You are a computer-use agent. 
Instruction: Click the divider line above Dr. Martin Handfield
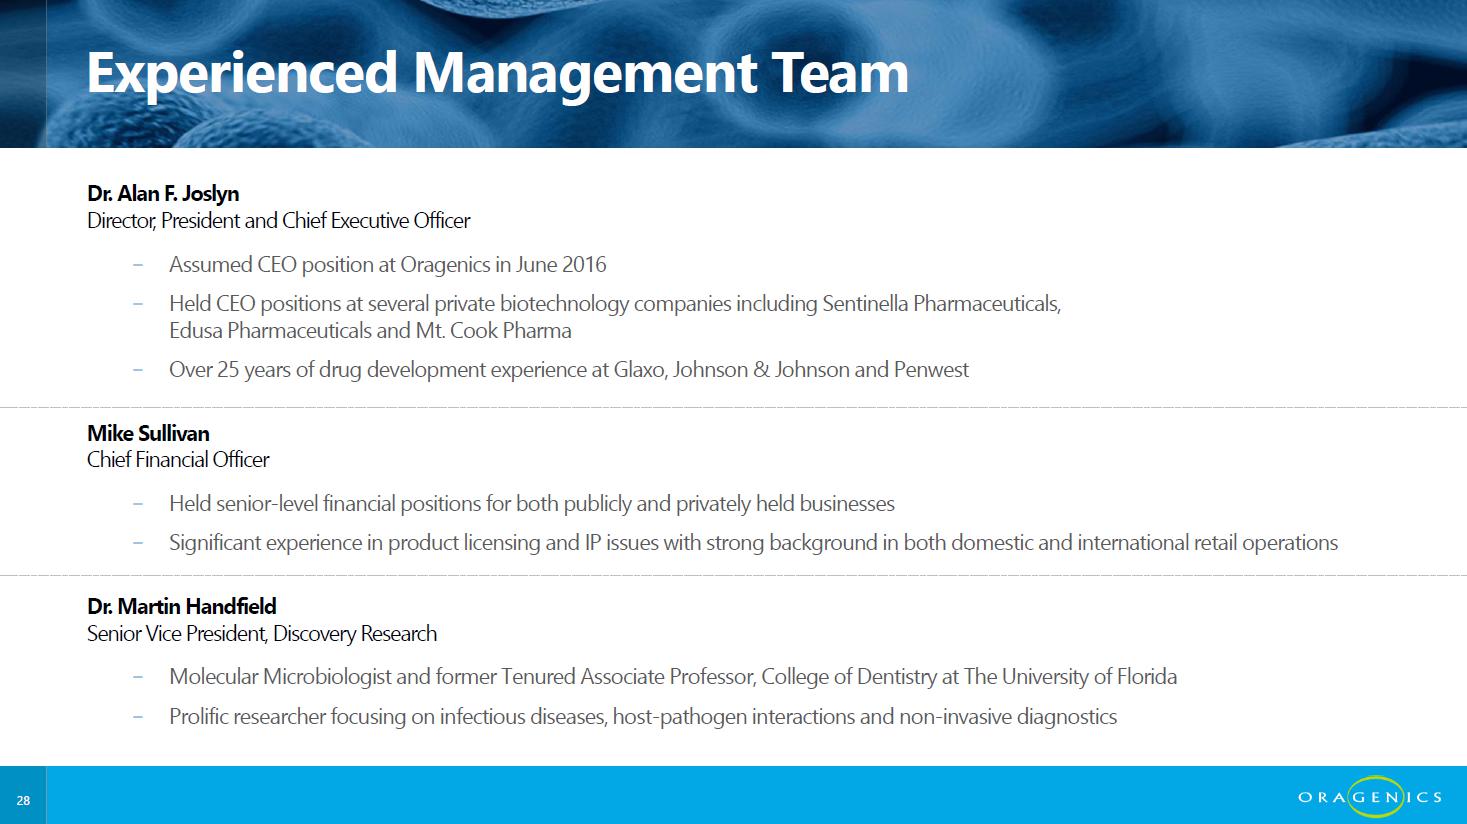click(x=733, y=576)
